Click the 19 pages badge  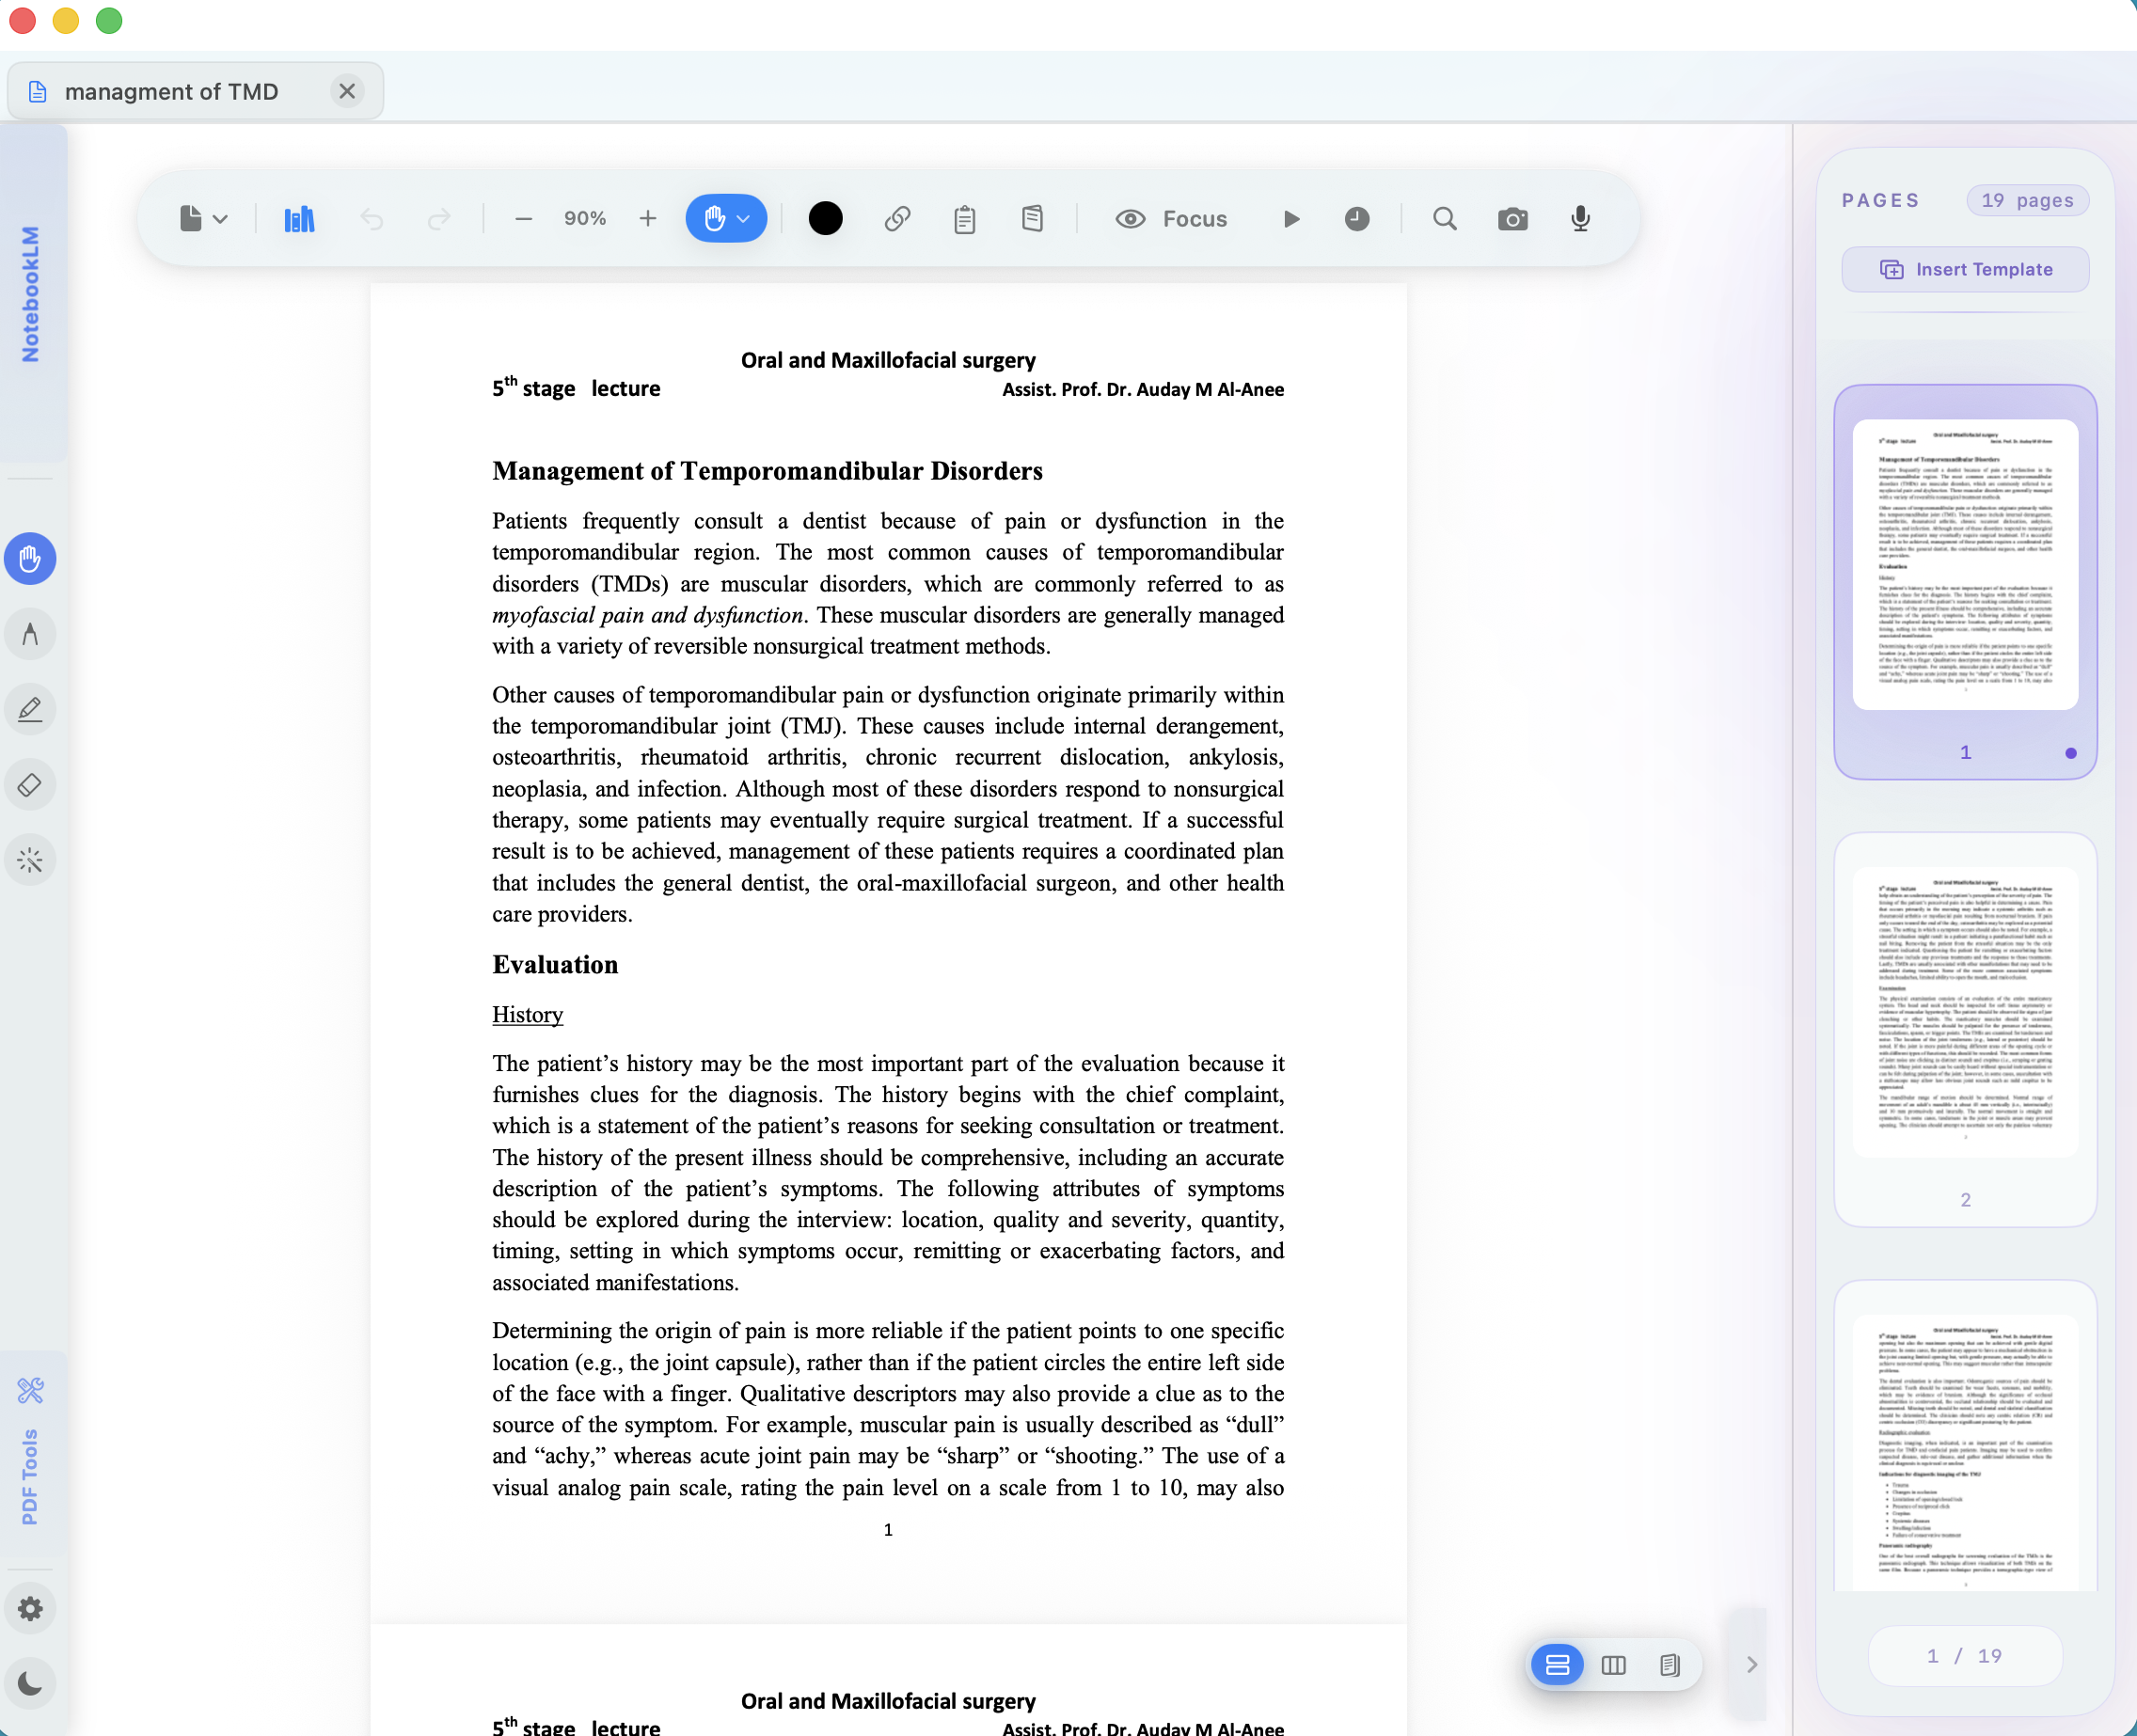coord(2027,200)
